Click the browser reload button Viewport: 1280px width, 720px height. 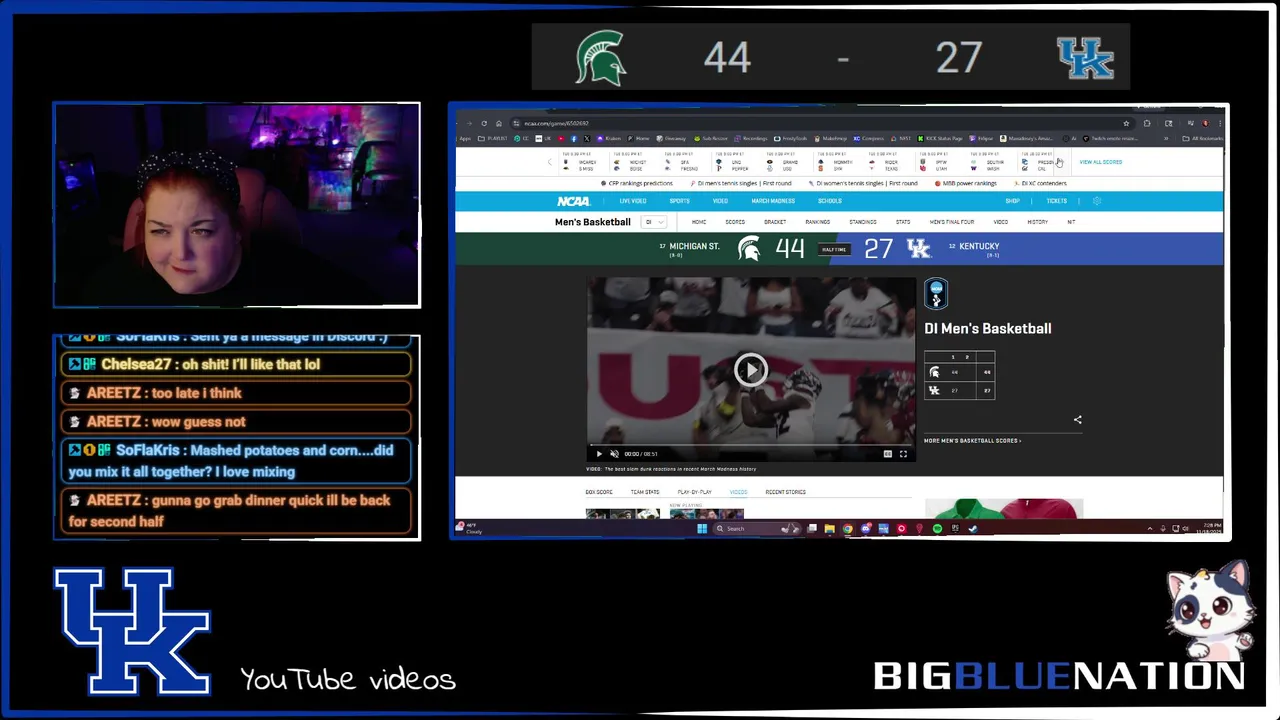[x=484, y=123]
